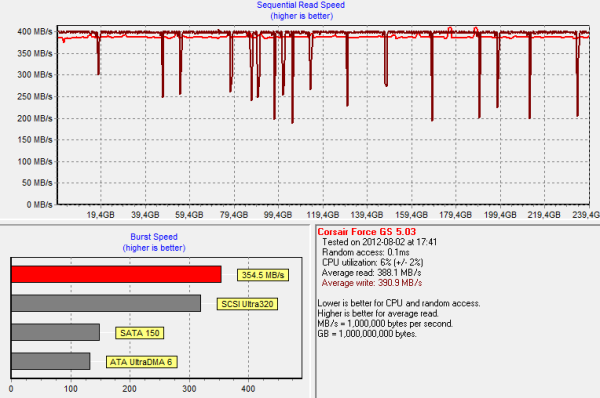The image size is (600, 398).
Task: Click the SCSI Ultra320 label
Action: 247,304
